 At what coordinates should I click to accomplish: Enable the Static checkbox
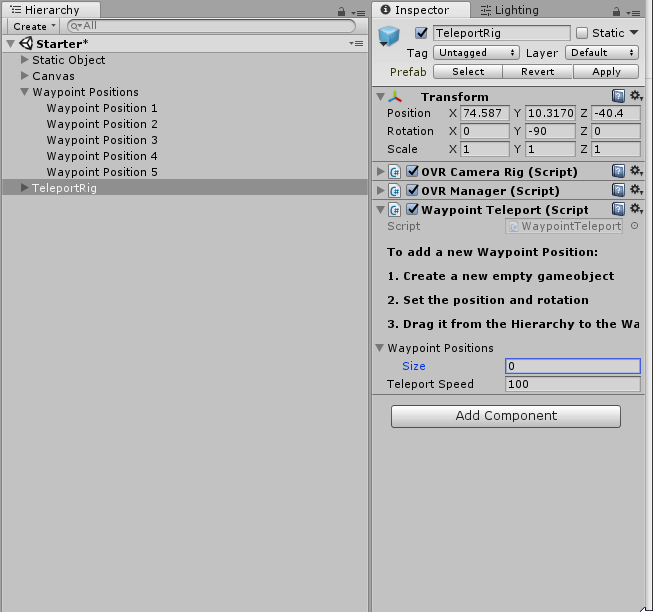click(x=582, y=33)
